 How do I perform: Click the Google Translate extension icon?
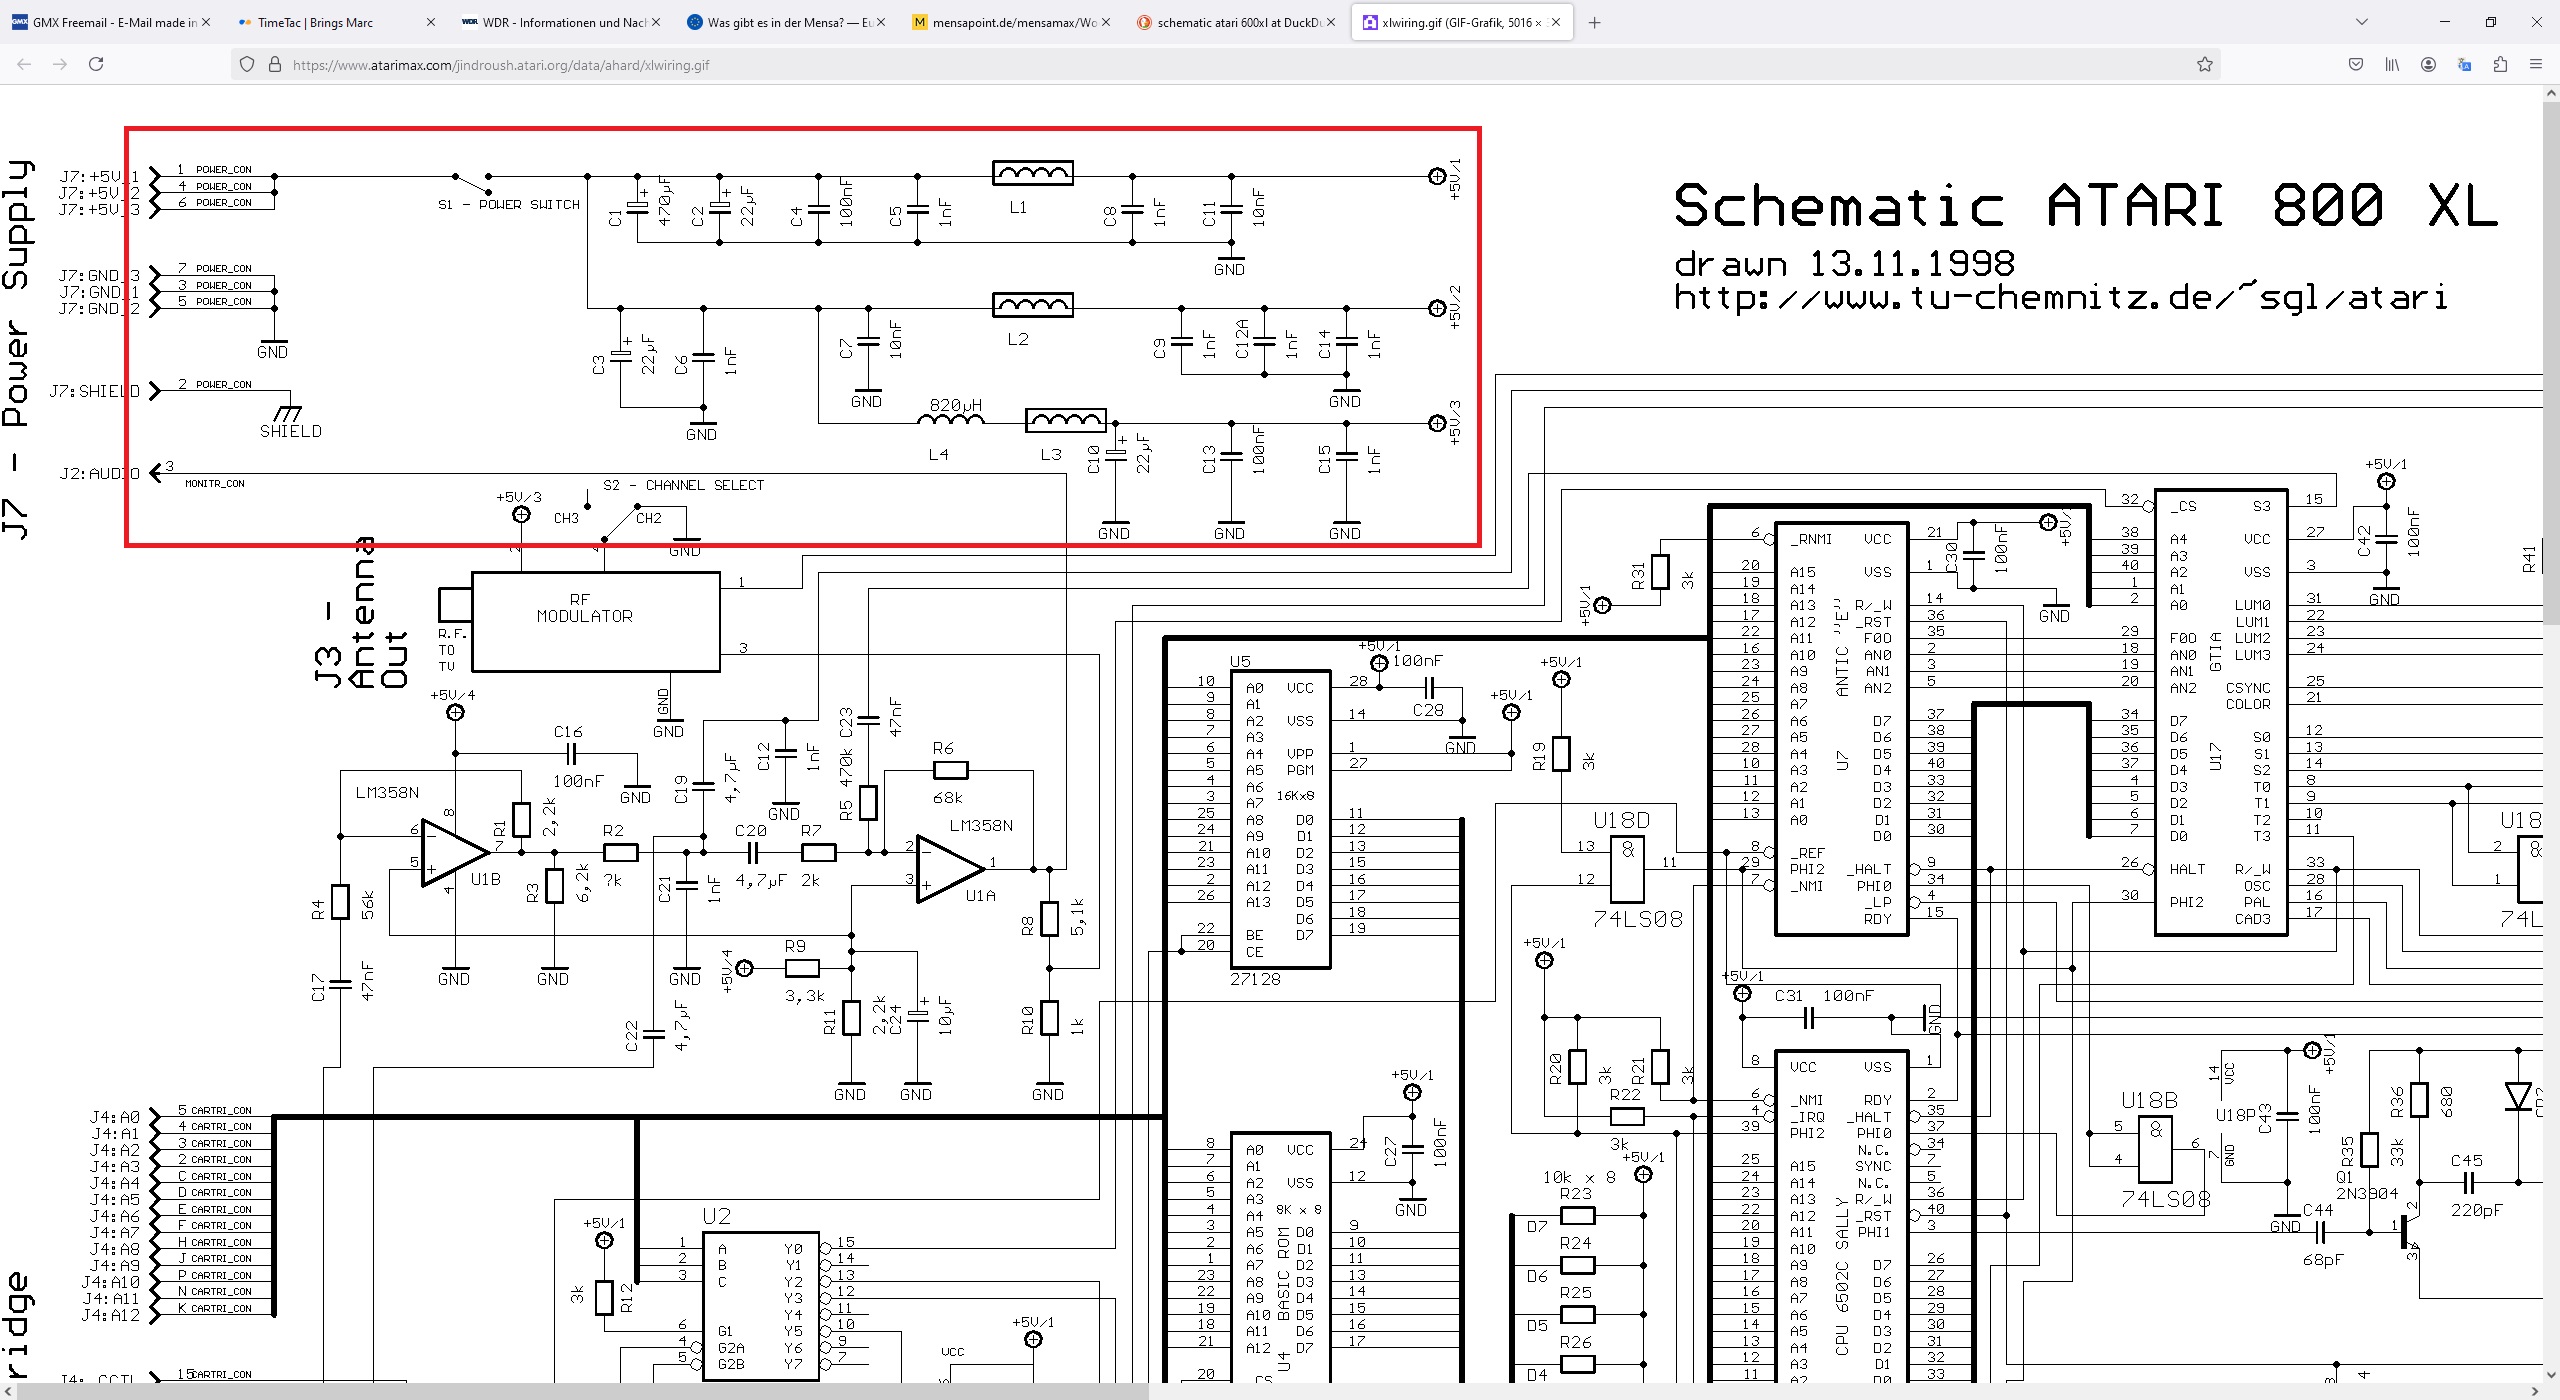(x=2464, y=65)
